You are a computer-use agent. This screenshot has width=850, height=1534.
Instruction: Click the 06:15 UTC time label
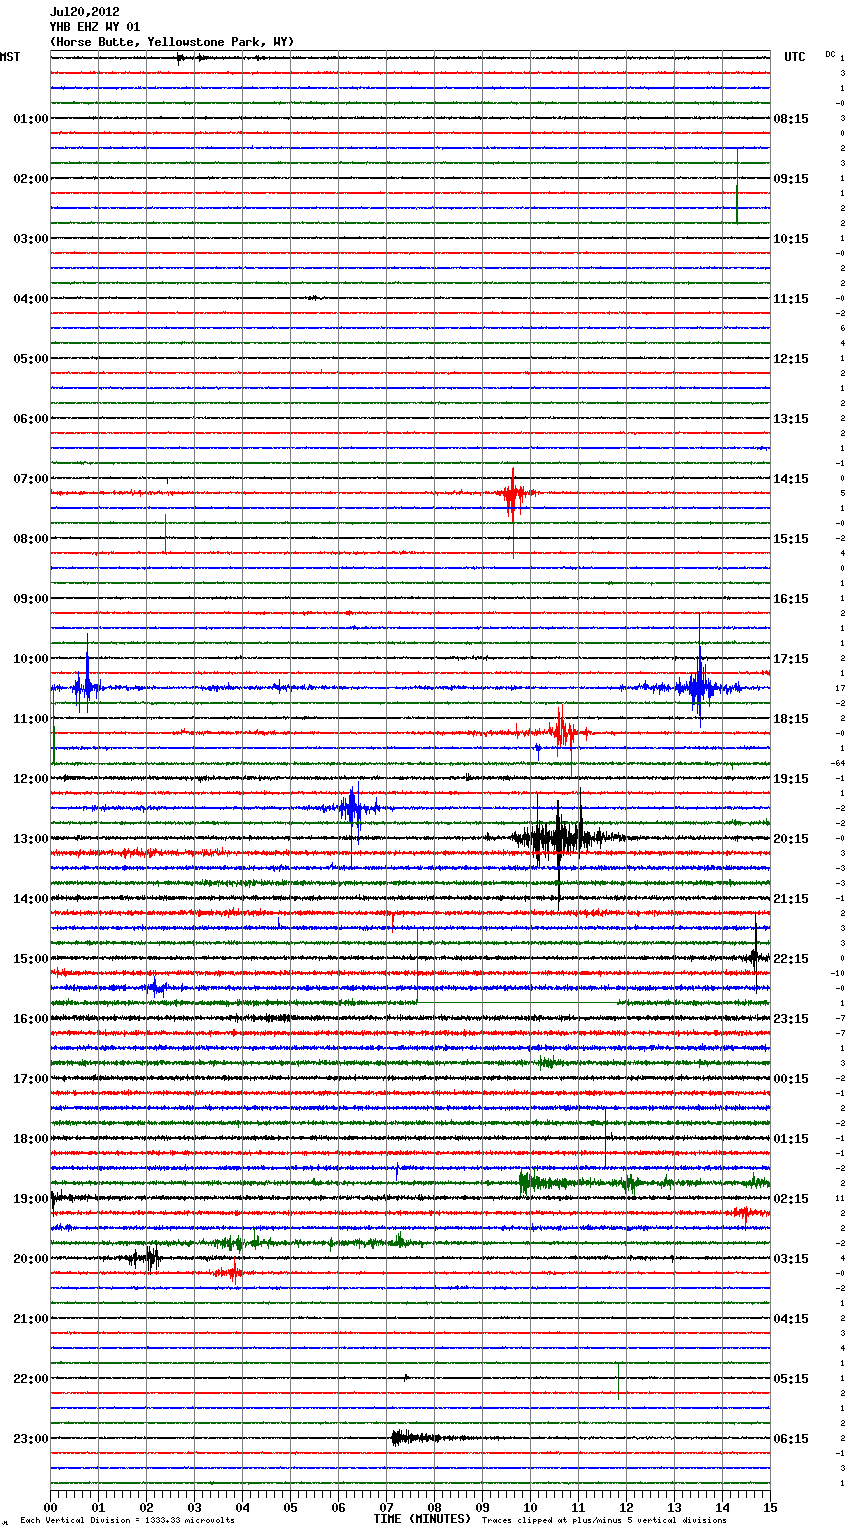coord(791,1439)
